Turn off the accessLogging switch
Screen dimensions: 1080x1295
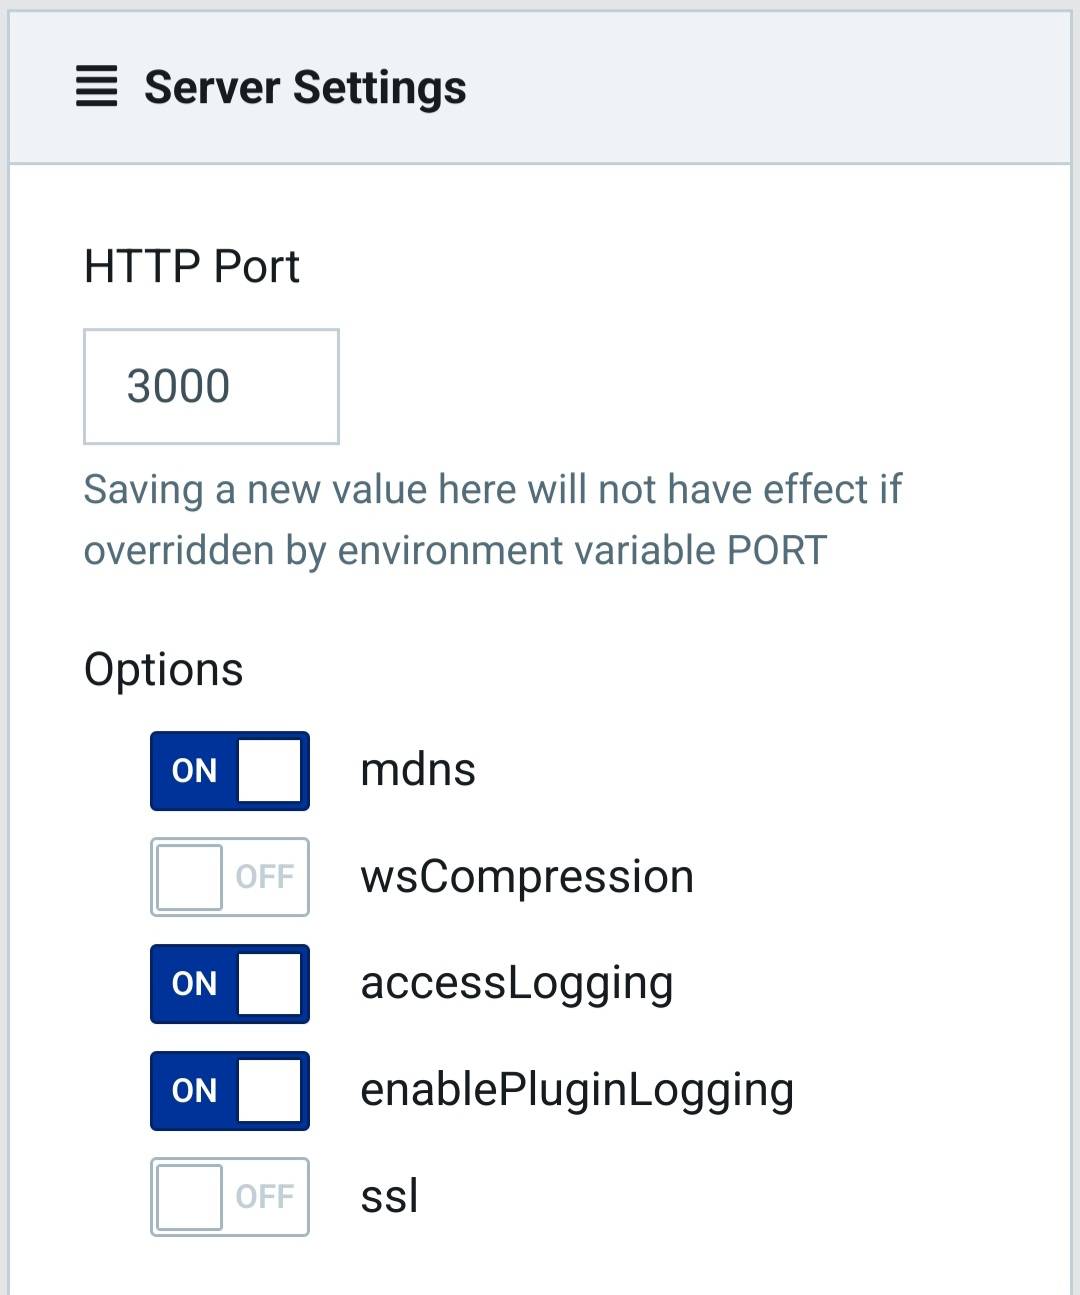click(x=230, y=984)
